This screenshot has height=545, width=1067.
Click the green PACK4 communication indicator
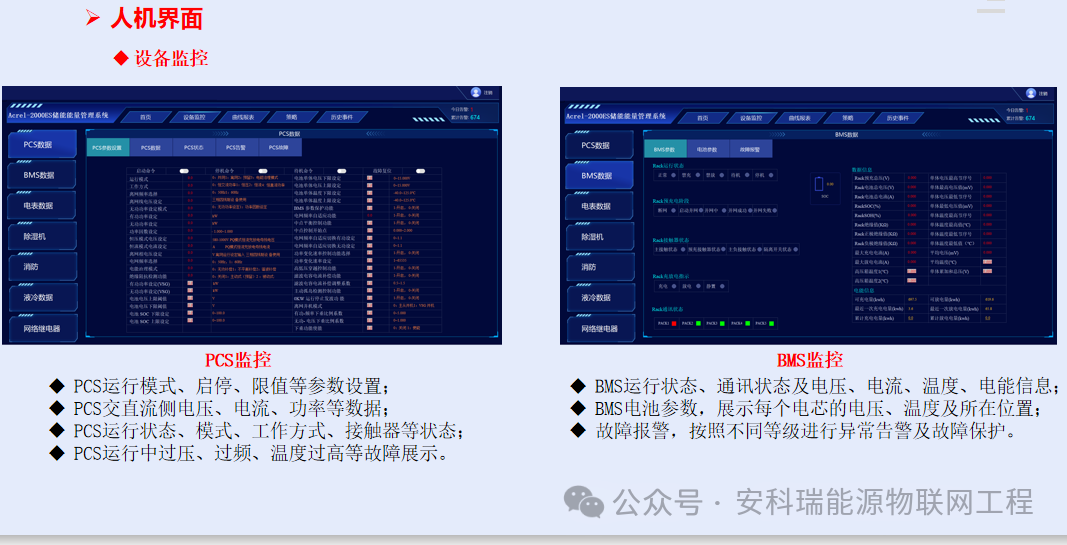coord(747,323)
